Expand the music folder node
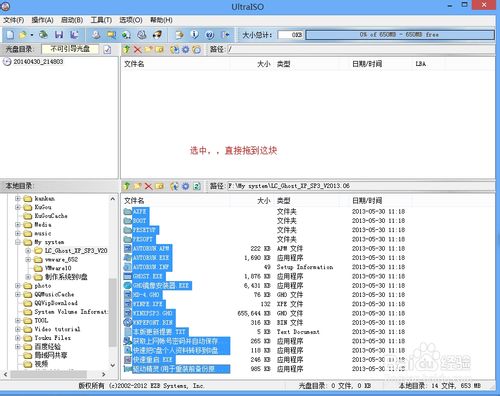This screenshot has width=500, height=396. tap(18, 233)
